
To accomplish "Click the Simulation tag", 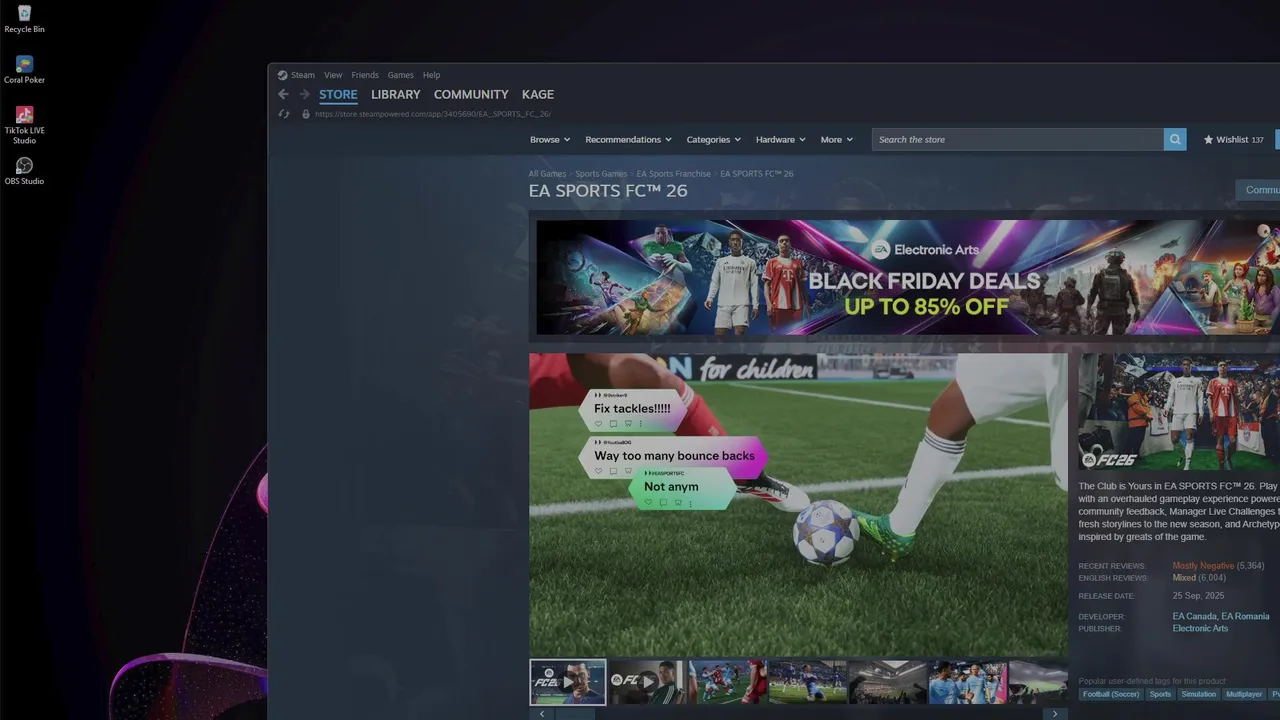I will coord(1198,694).
